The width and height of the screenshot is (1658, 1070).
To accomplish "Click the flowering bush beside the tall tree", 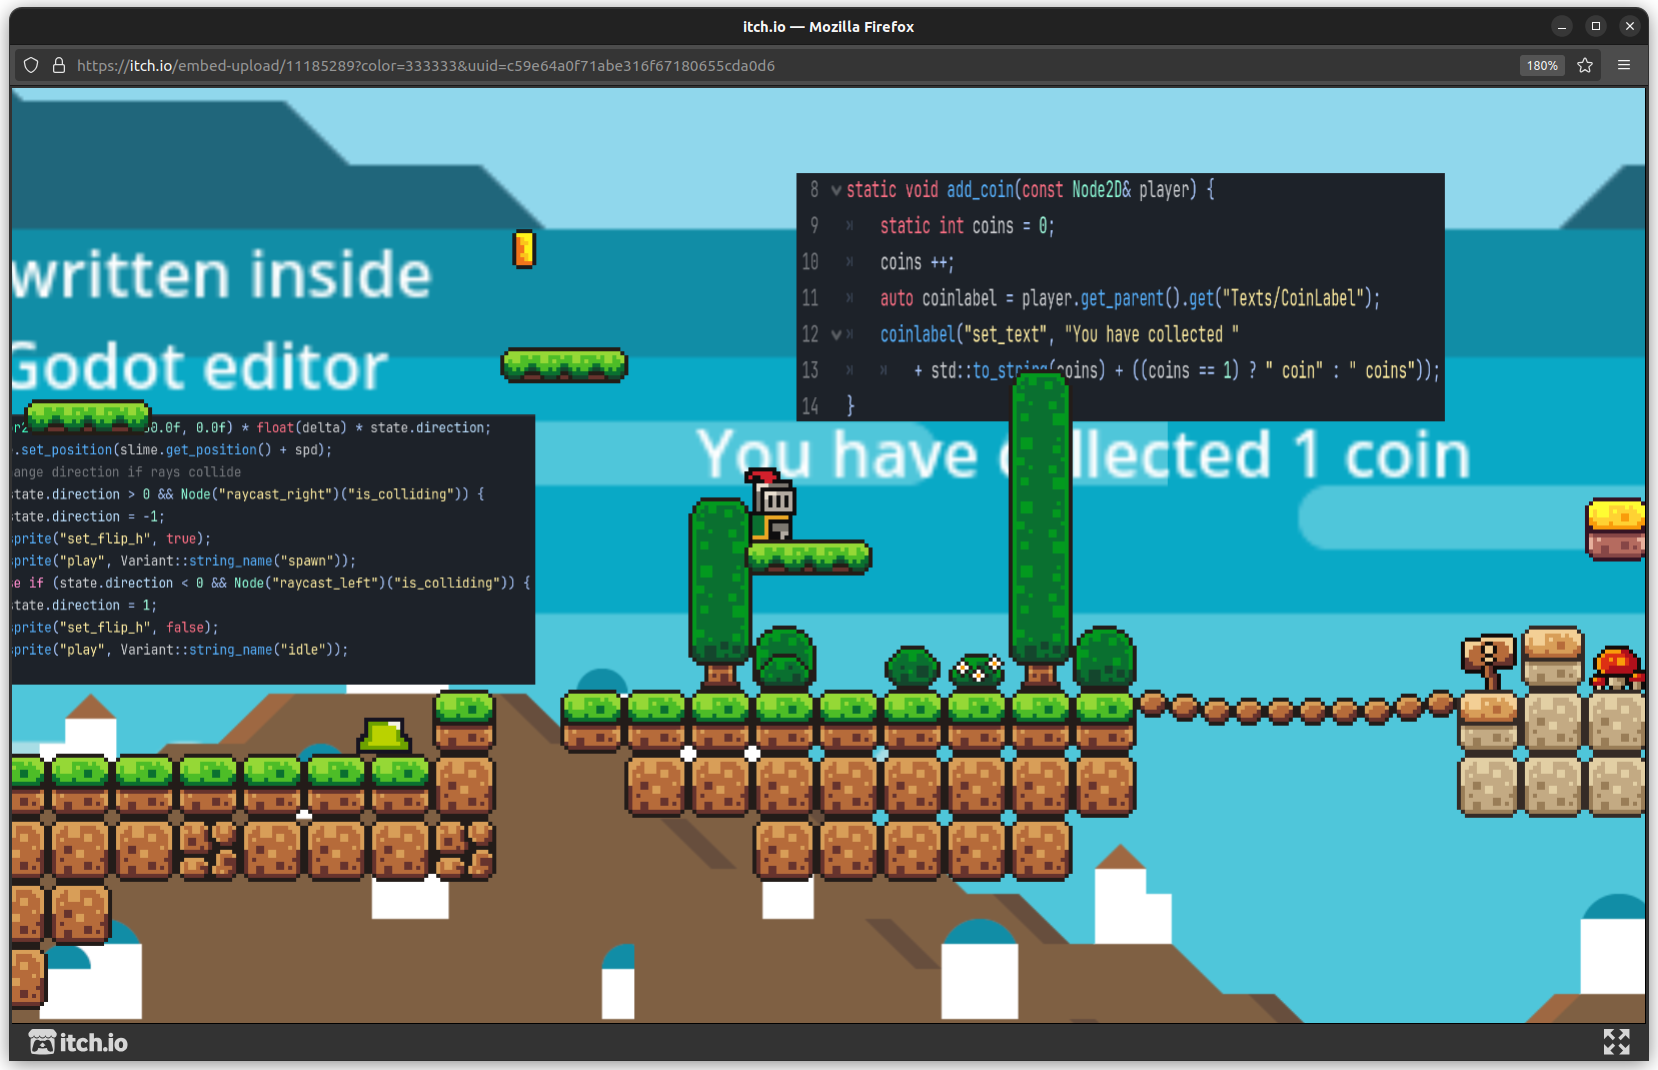I will (977, 669).
